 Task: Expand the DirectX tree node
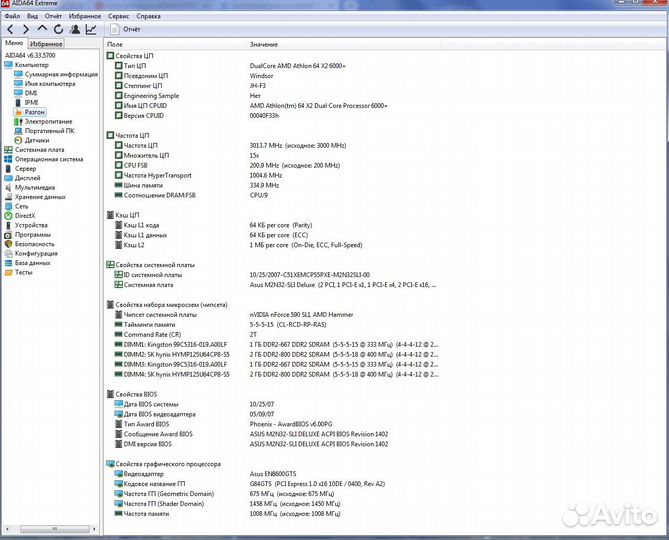pyautogui.click(x=25, y=215)
